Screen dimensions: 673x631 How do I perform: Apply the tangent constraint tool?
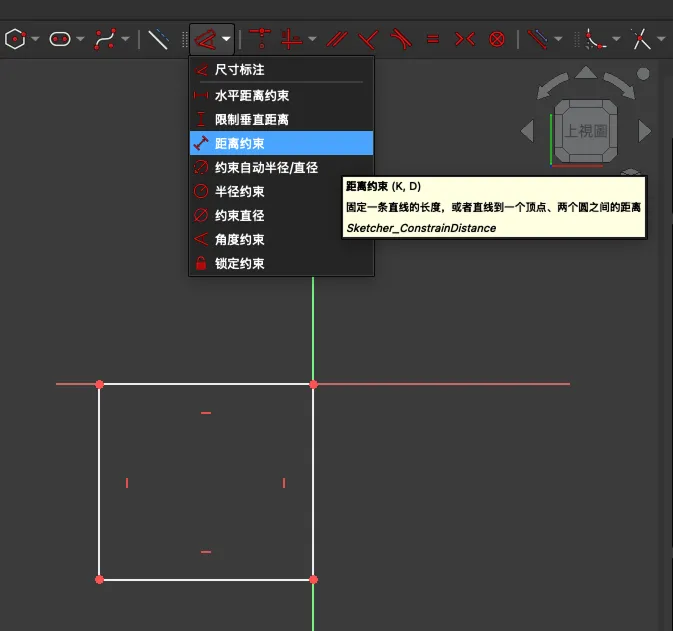pos(400,39)
